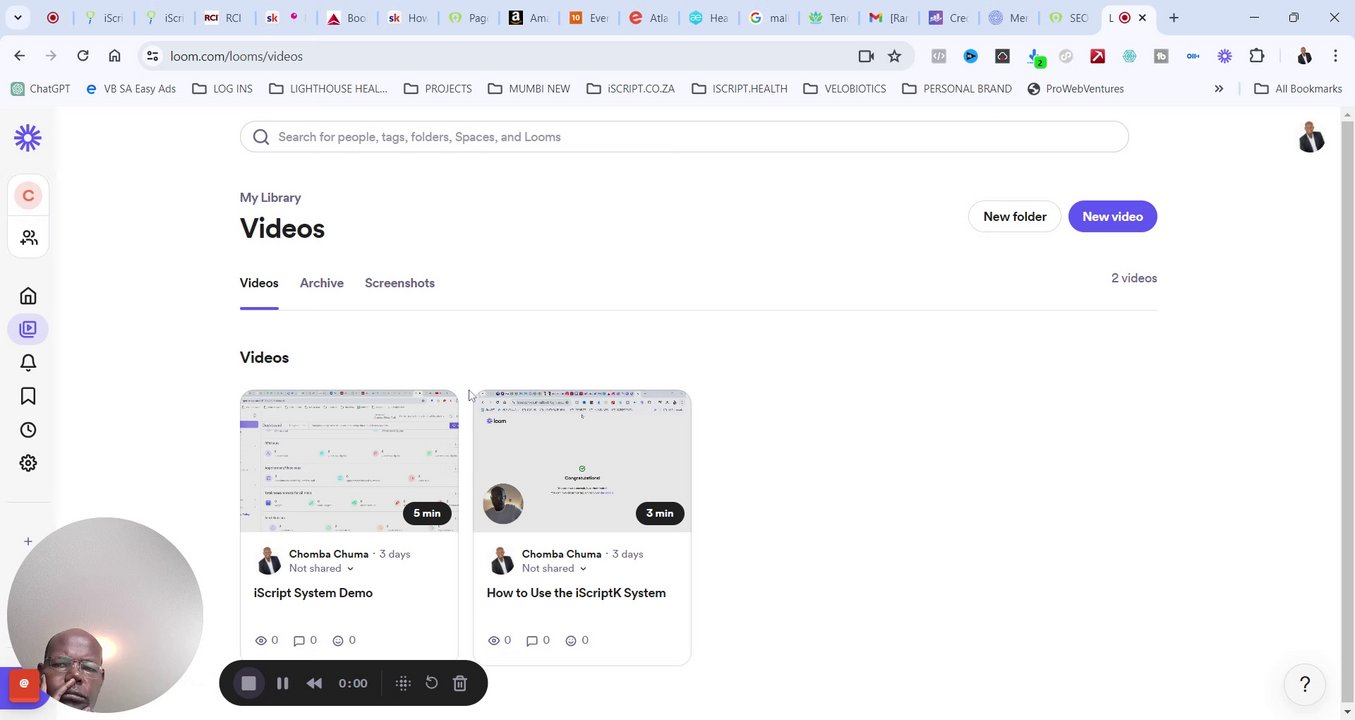Viewport: 1355px width, 720px height.
Task: Open the workspace C avatar
Action: (x=28, y=196)
